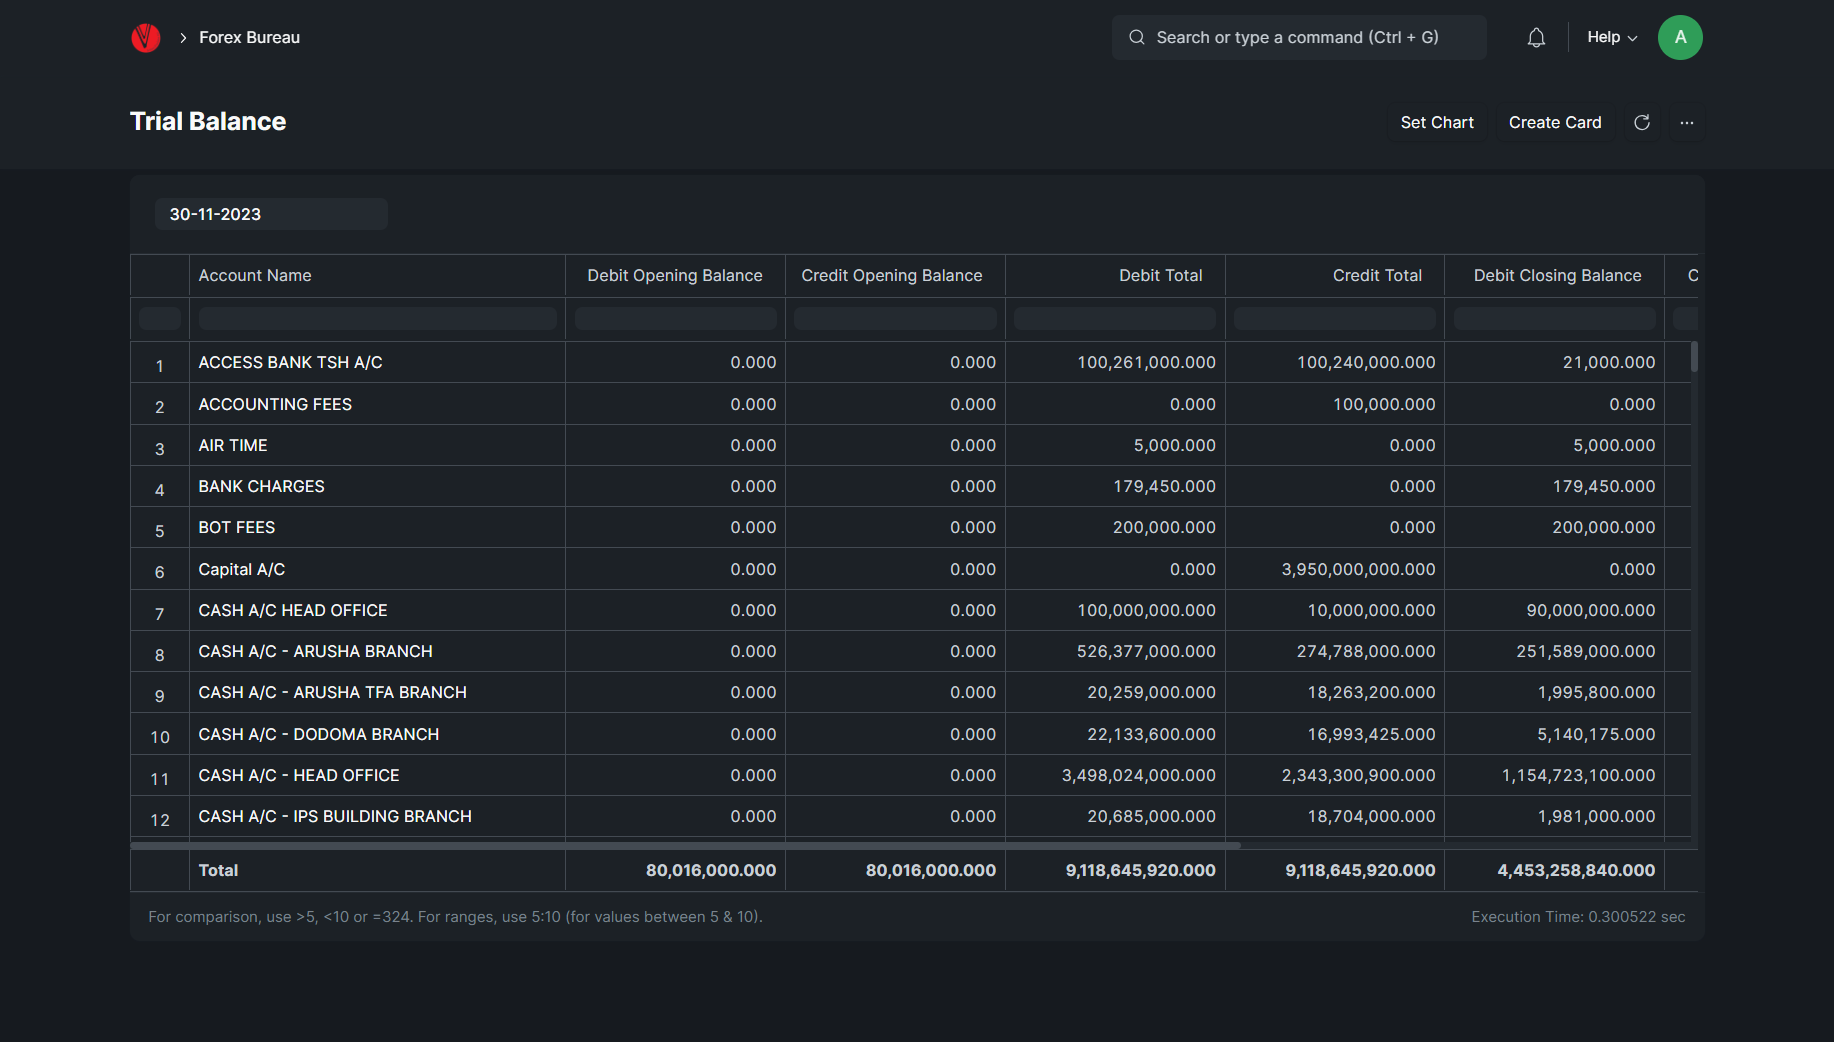Click the Trial Balance page title
1834x1042 pixels.
click(208, 121)
